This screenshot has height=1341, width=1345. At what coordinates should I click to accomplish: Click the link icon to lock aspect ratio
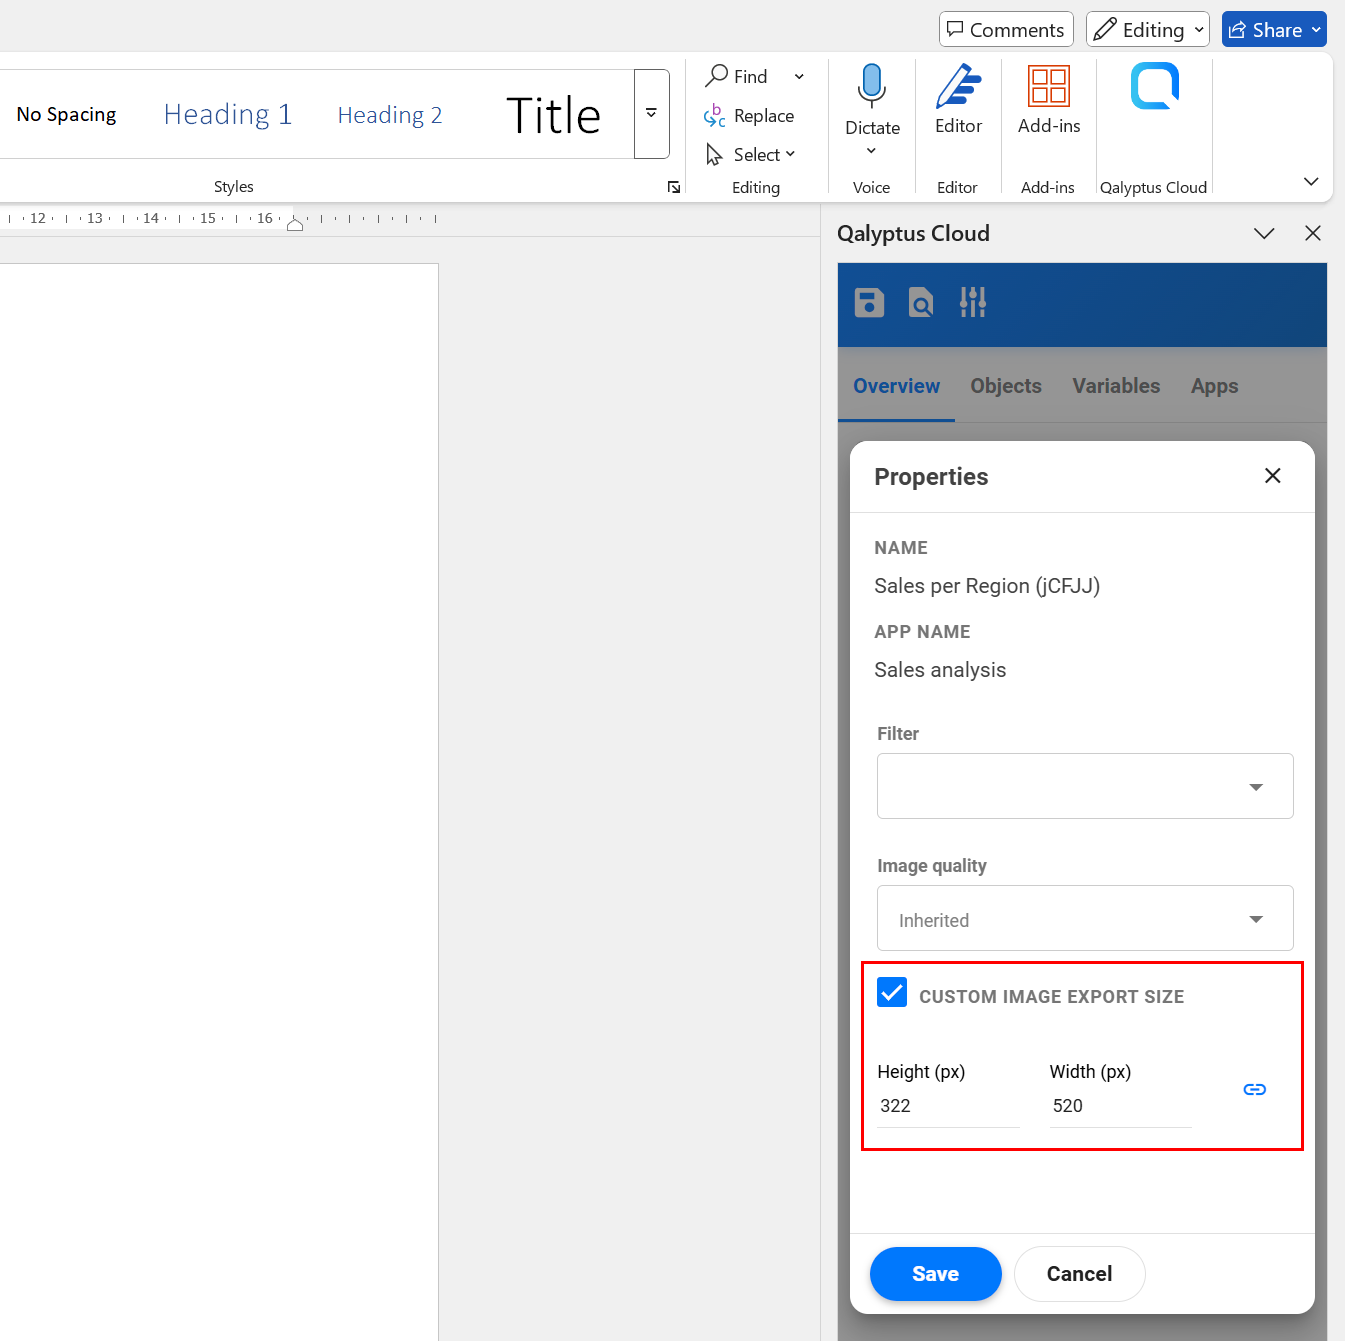point(1254,1089)
